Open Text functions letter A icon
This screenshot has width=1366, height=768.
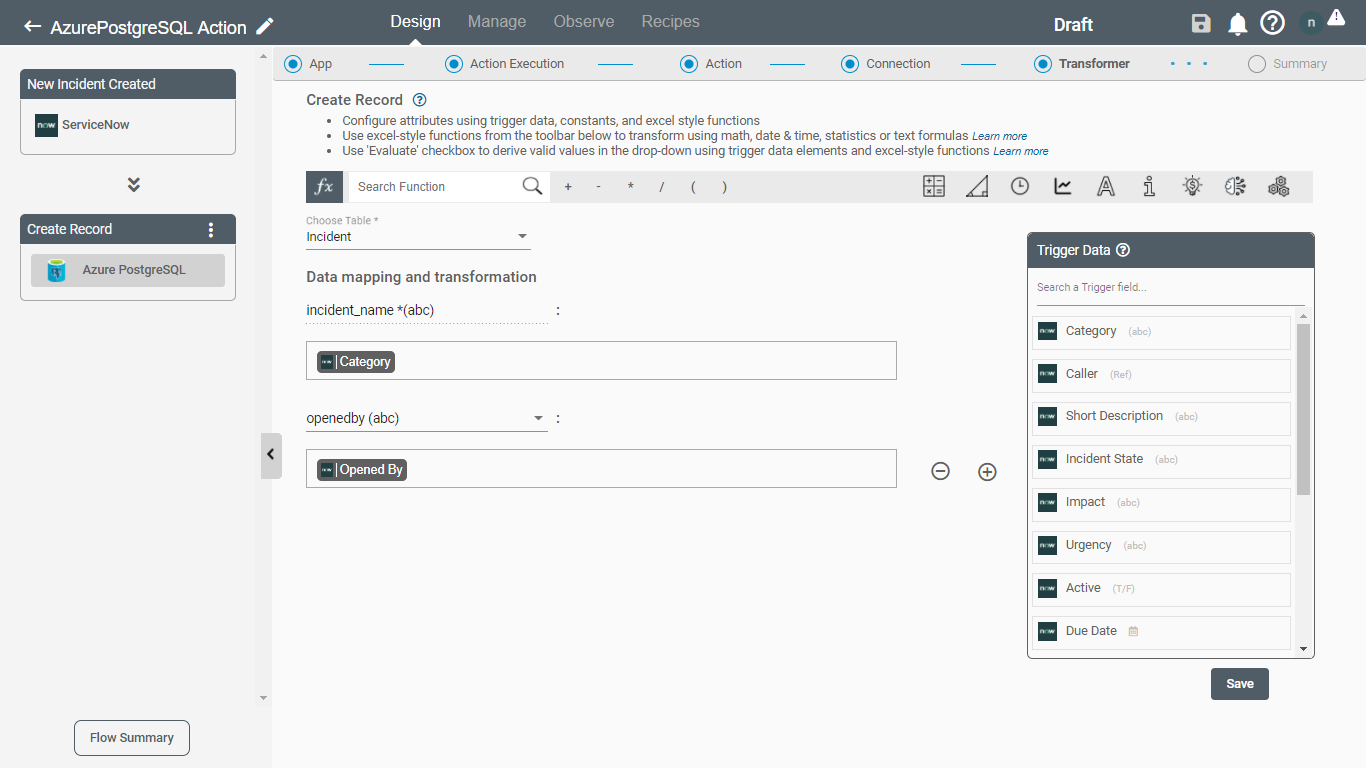1106,186
